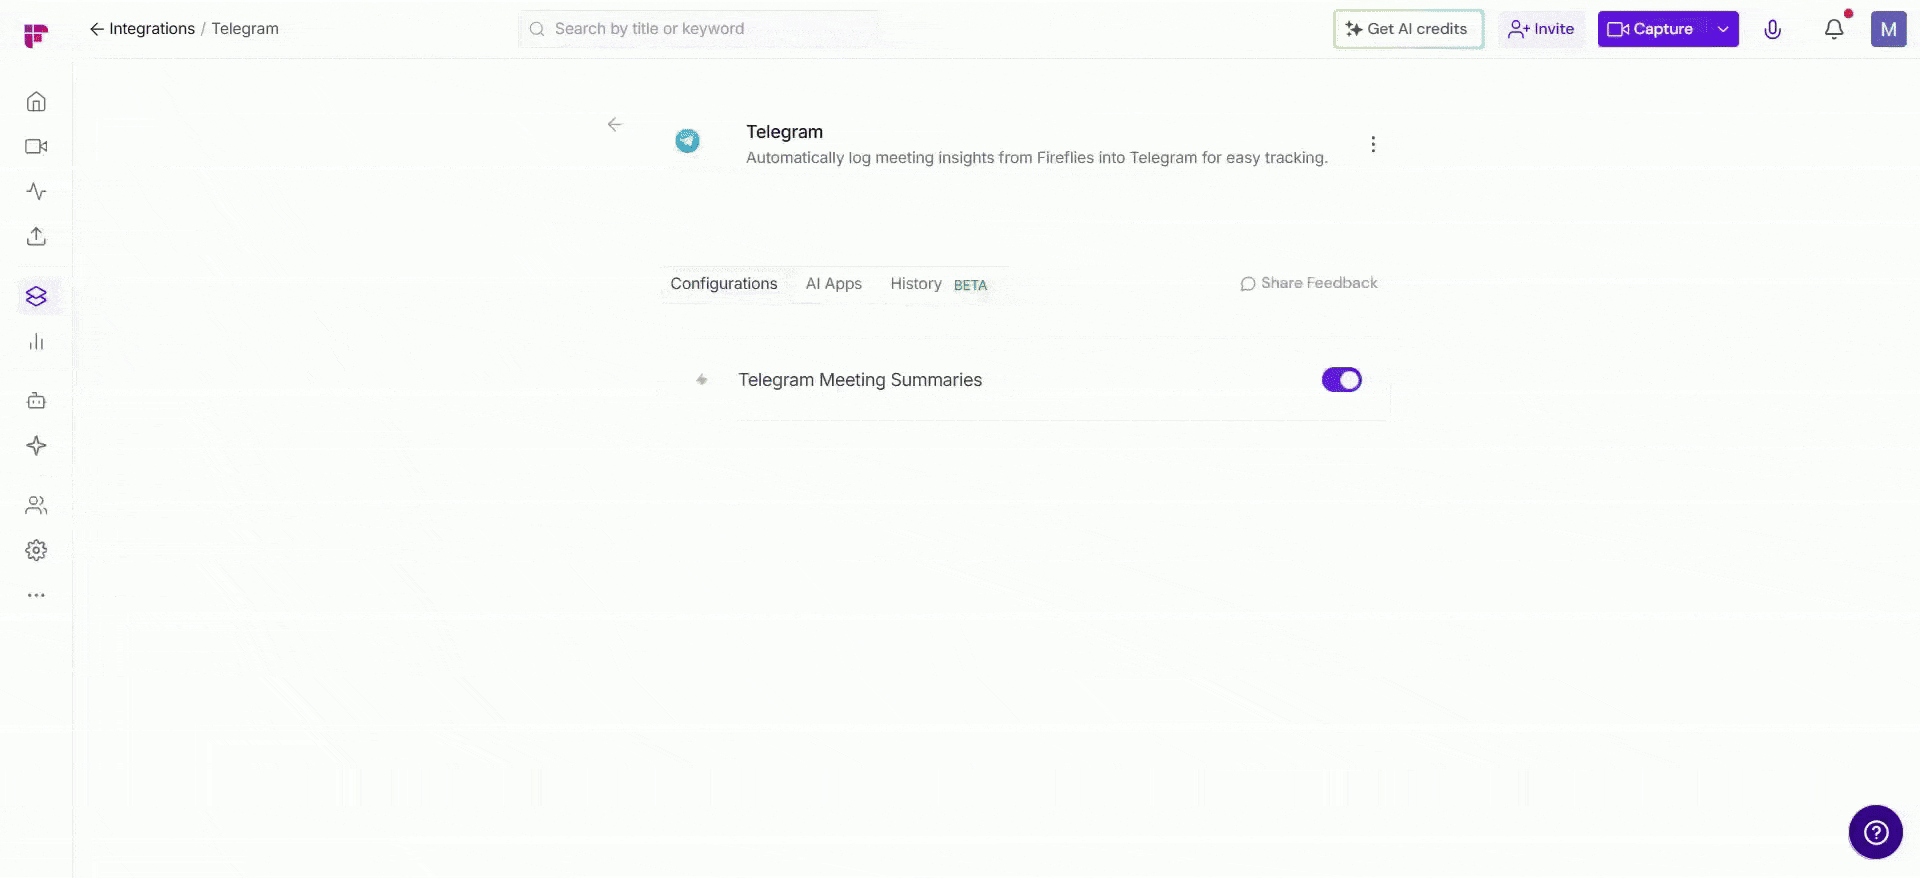Click the Get AI credits button
Screen dimensions: 1920x878
click(1408, 29)
